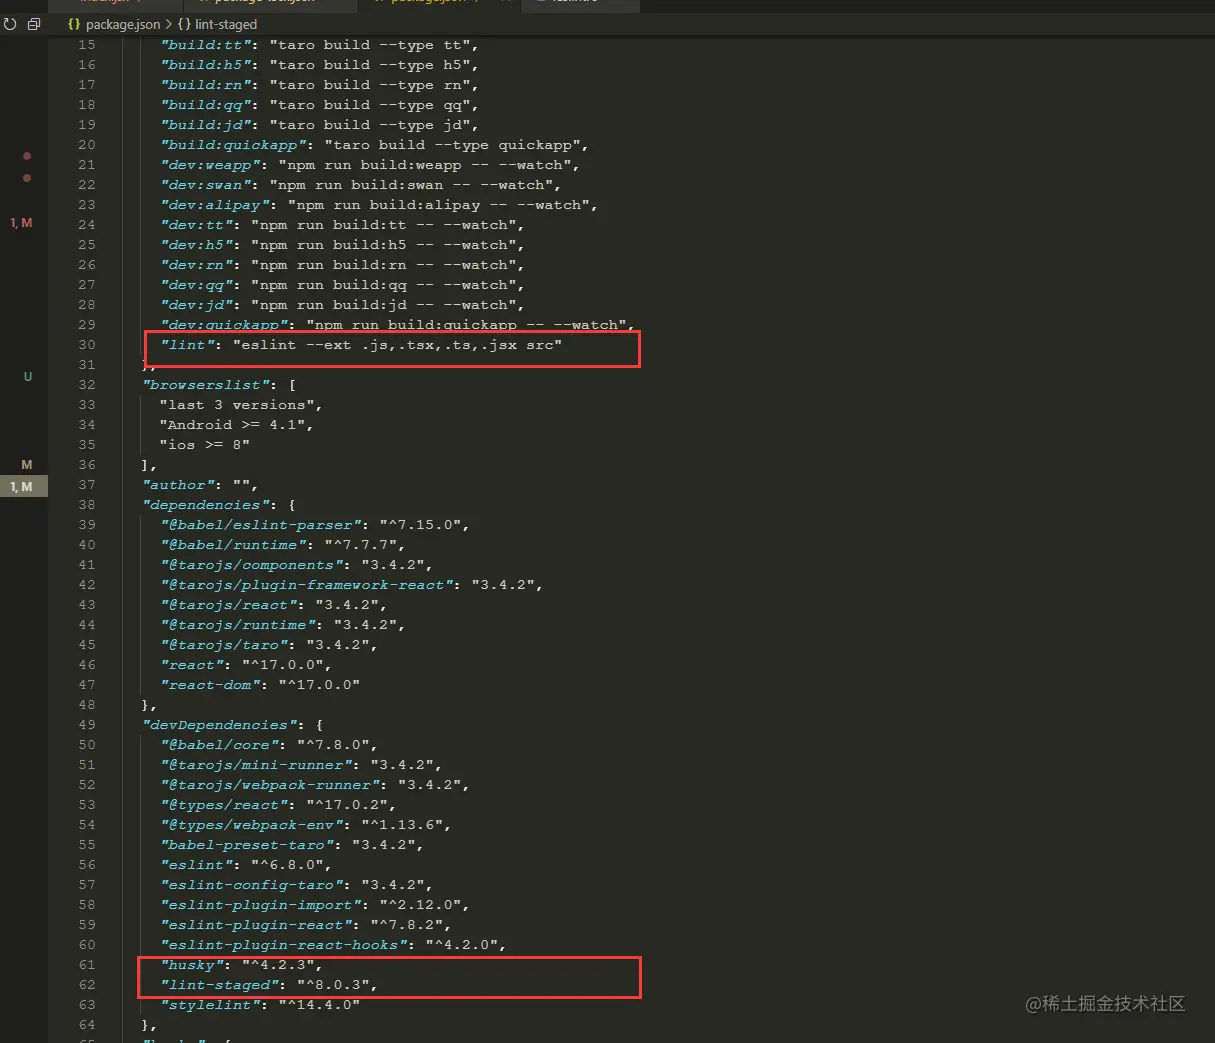Click line number 38 in the gutter
The width and height of the screenshot is (1215, 1043).
[87, 505]
